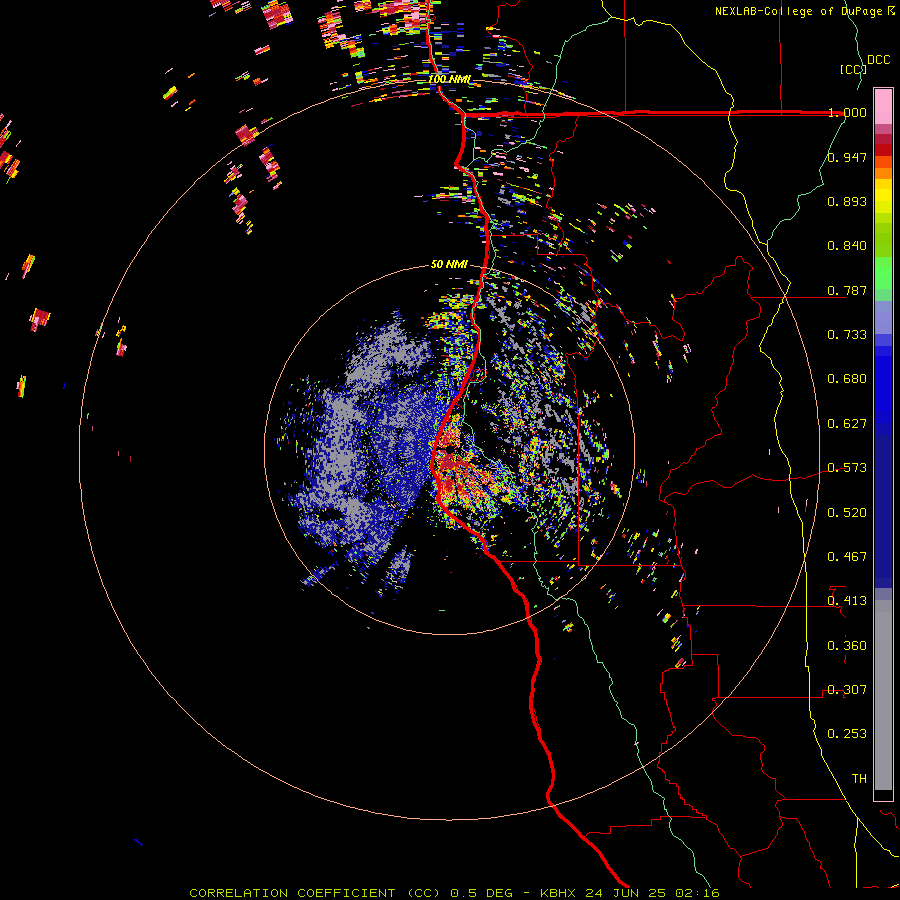Click the TH label at legend bottom
This screenshot has width=900, height=900.
[x=859, y=779]
